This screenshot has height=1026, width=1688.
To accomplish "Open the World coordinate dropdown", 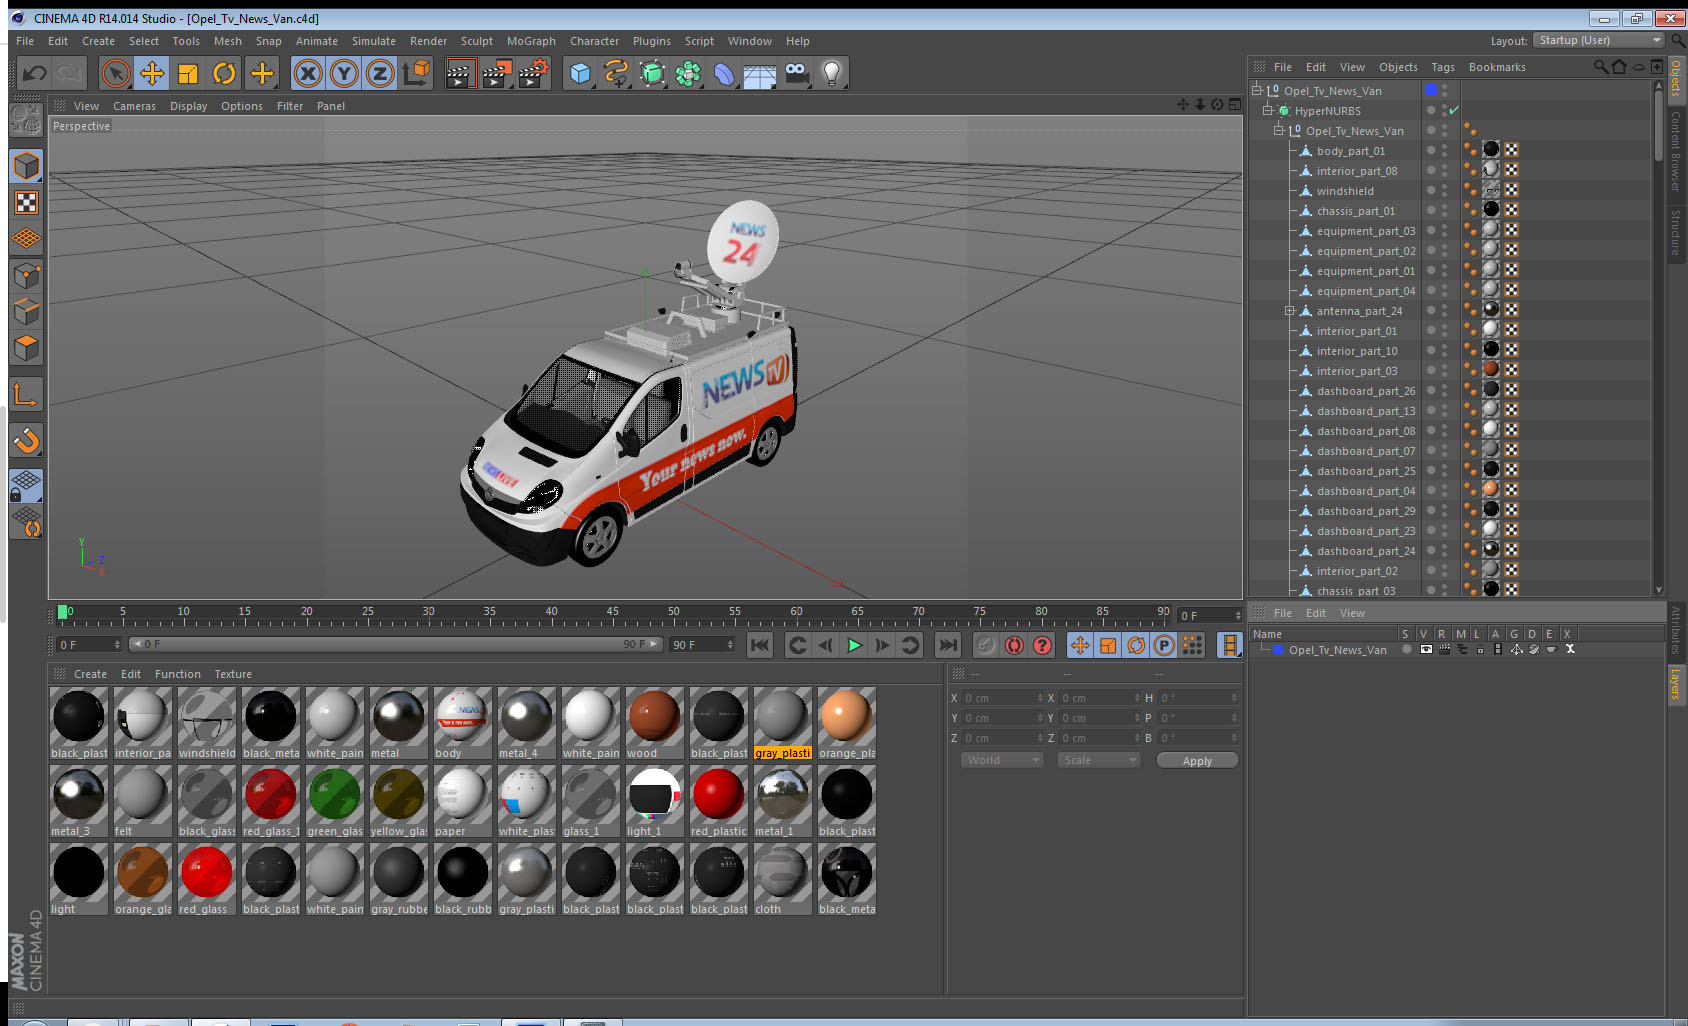I will click(1002, 760).
